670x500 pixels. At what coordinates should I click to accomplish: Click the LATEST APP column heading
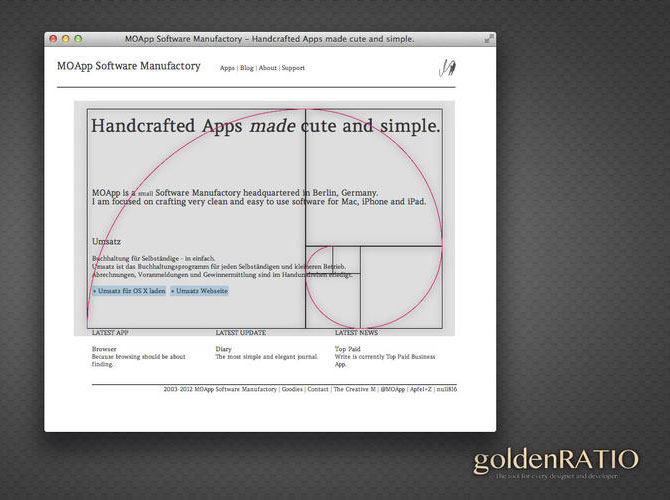coord(110,332)
